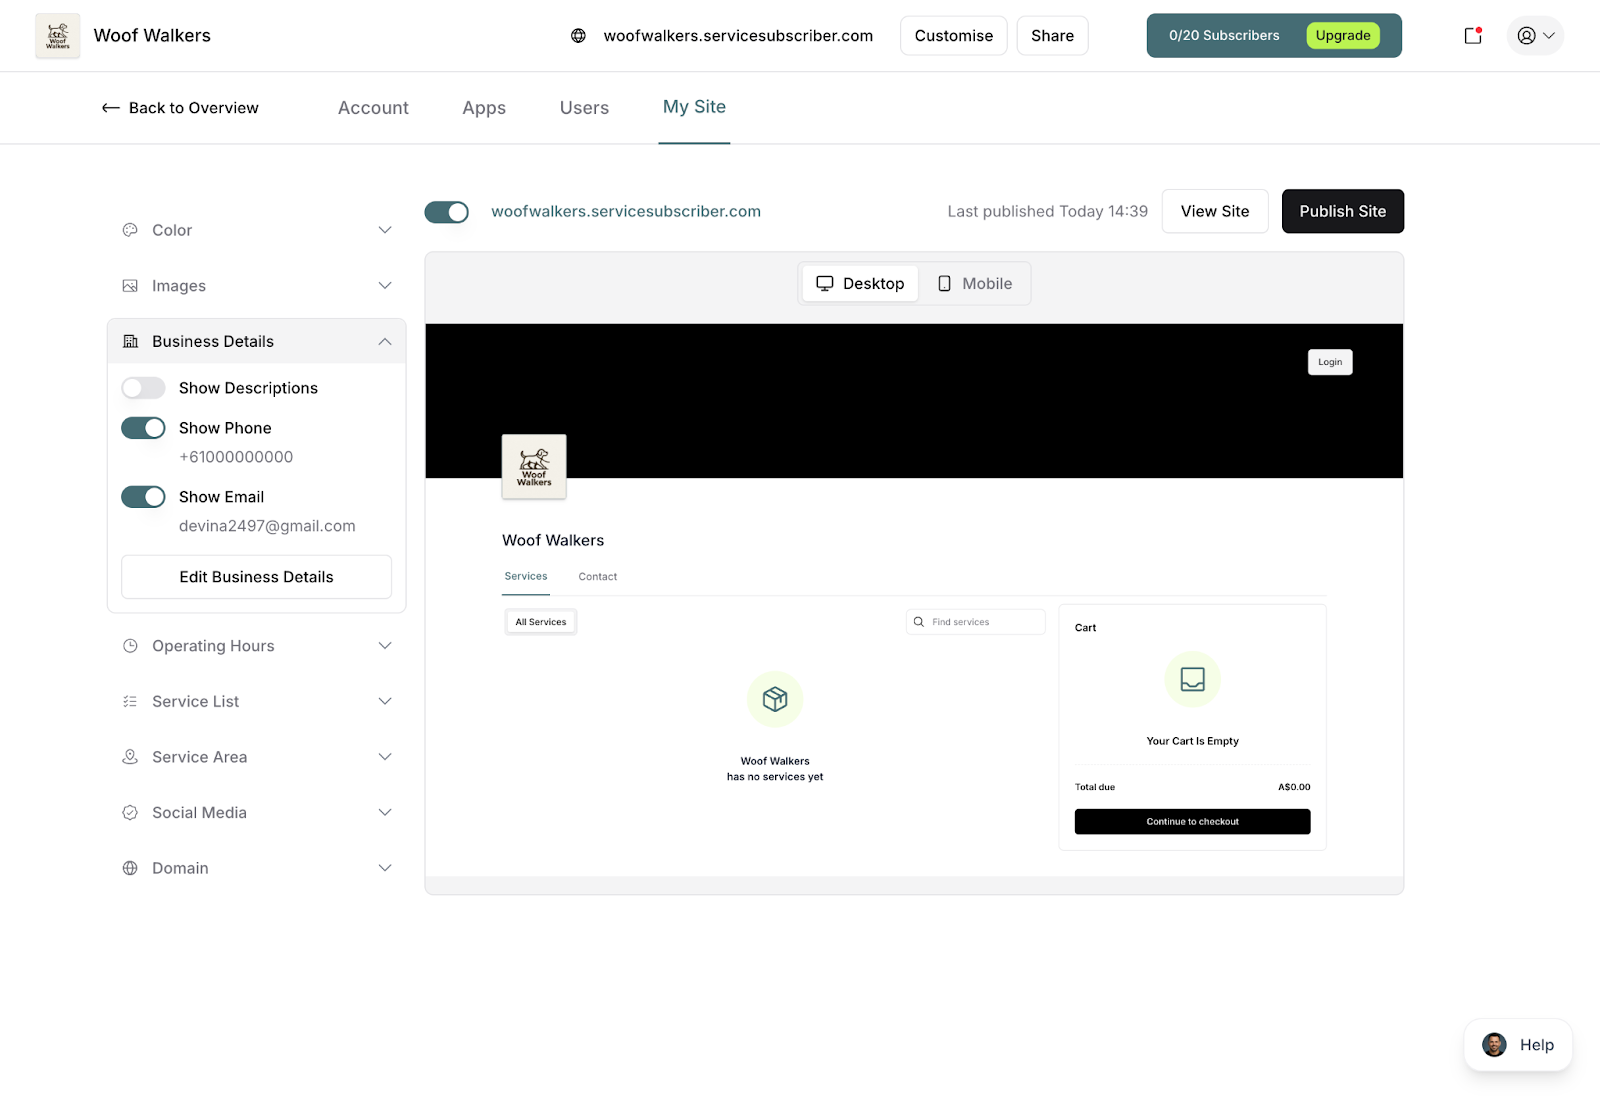The width and height of the screenshot is (1600, 1098).
Task: Click the Publish Site button
Action: (1343, 212)
